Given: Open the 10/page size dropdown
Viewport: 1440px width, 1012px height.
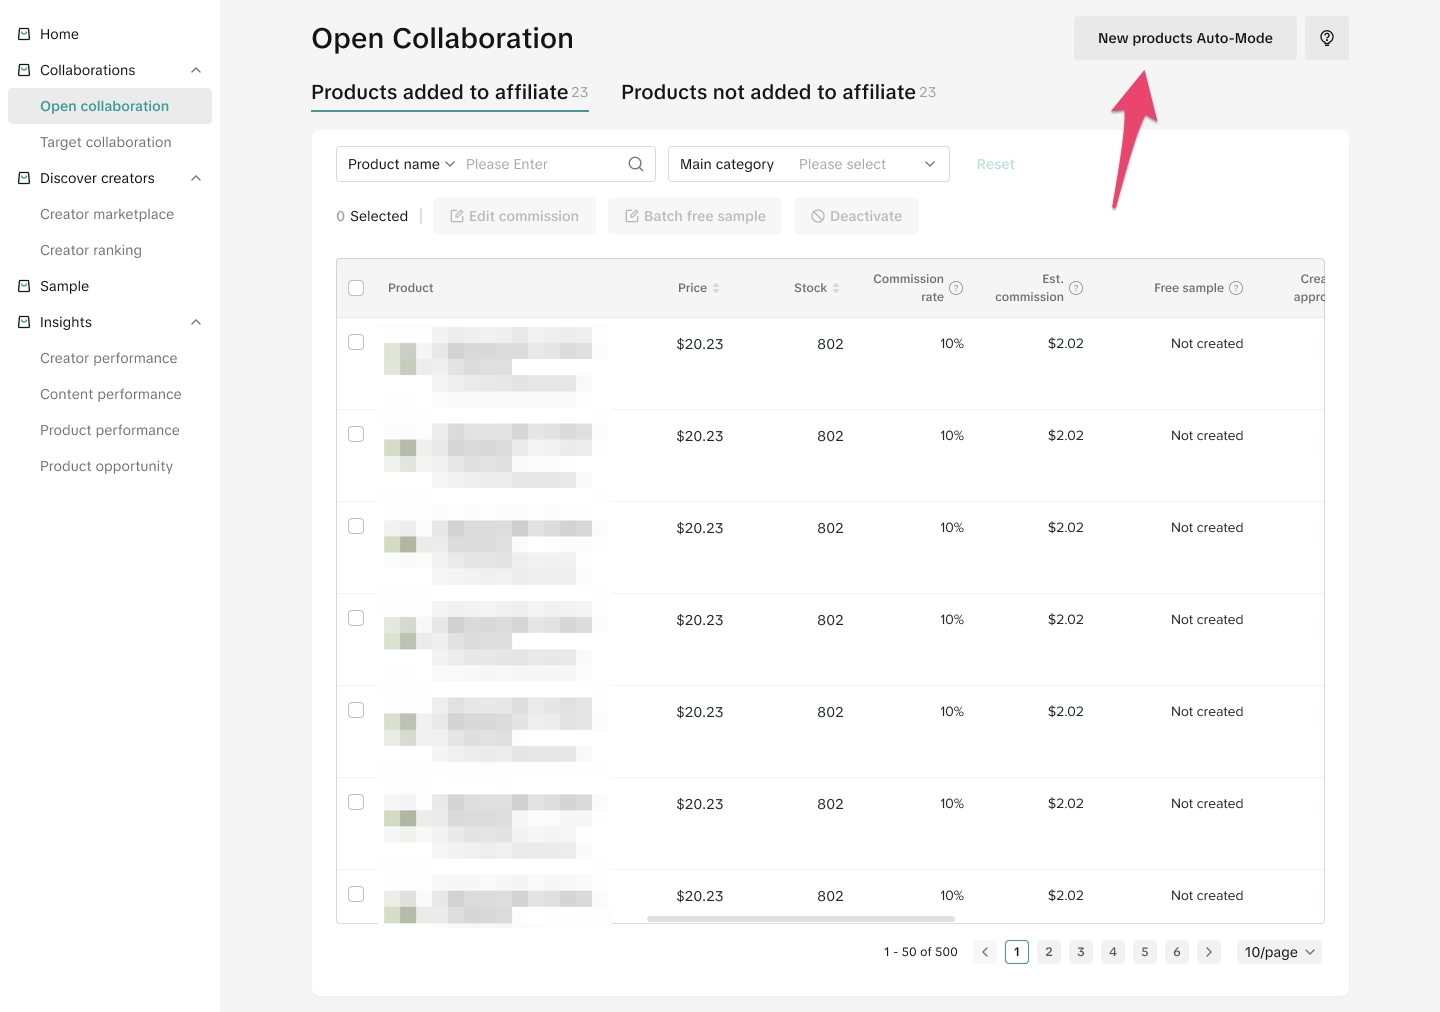Looking at the screenshot, I should pyautogui.click(x=1279, y=952).
